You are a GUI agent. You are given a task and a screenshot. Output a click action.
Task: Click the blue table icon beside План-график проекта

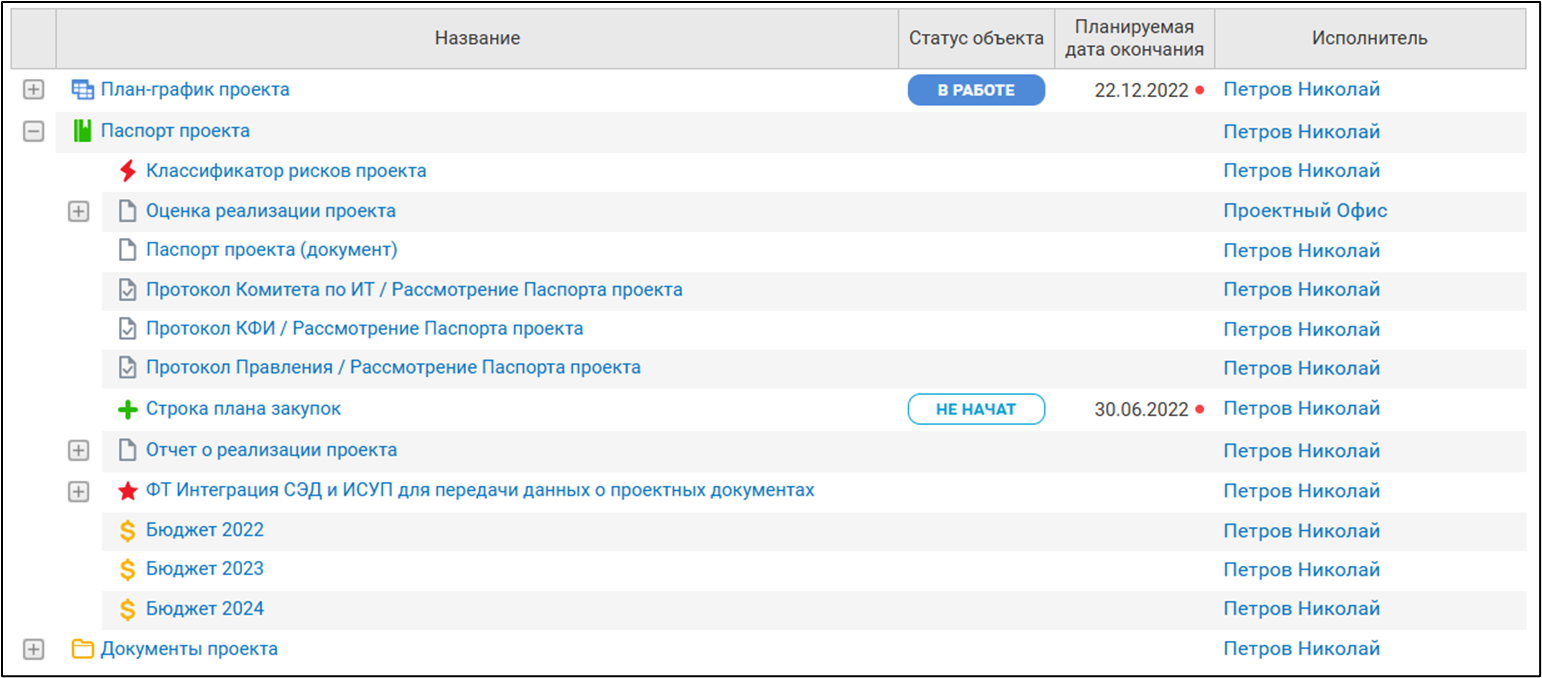click(82, 90)
